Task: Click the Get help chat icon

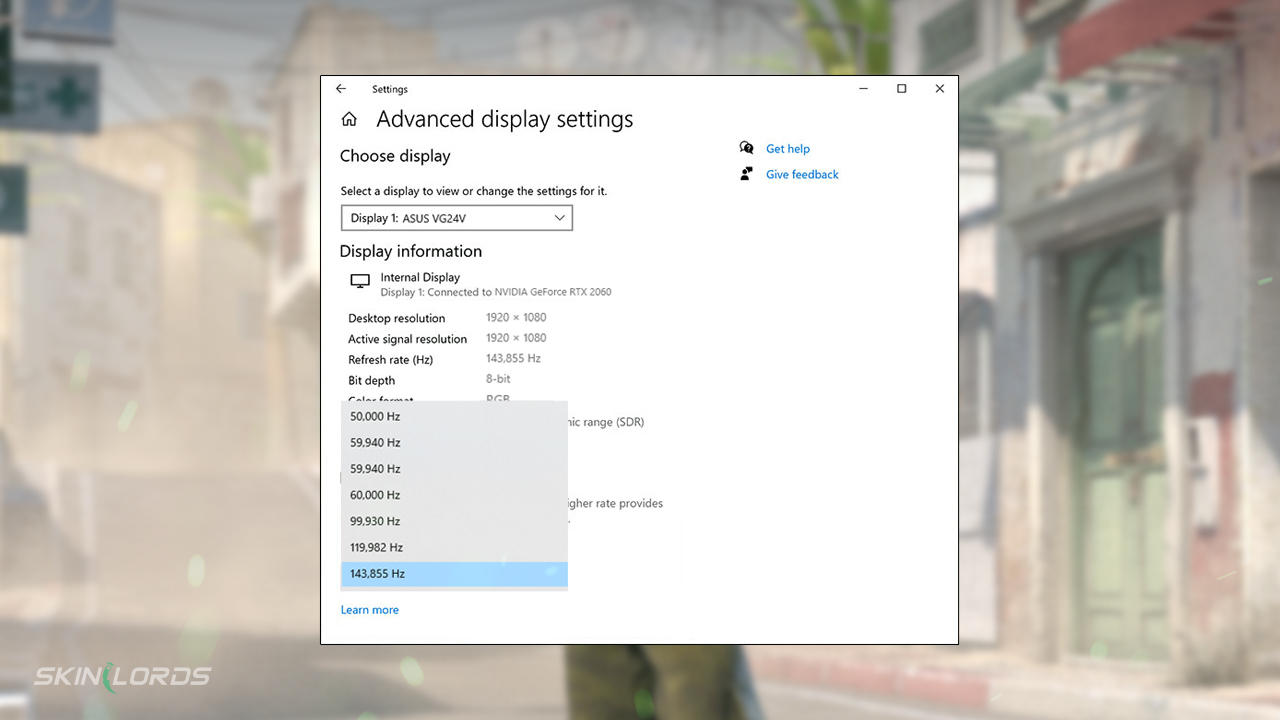Action: point(747,148)
